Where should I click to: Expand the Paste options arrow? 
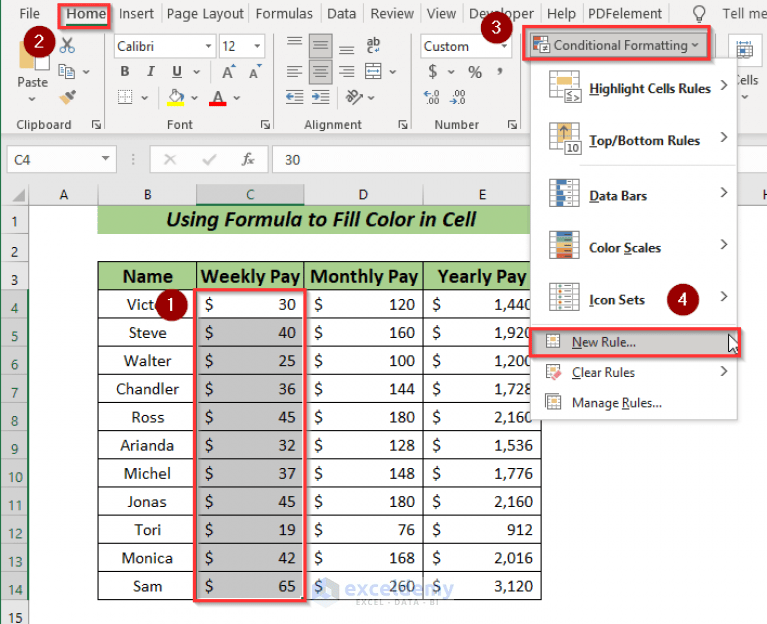click(32, 99)
